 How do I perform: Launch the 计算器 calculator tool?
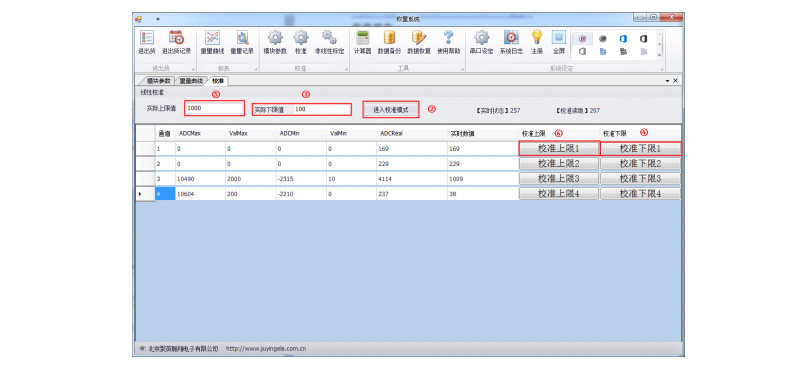click(x=362, y=42)
